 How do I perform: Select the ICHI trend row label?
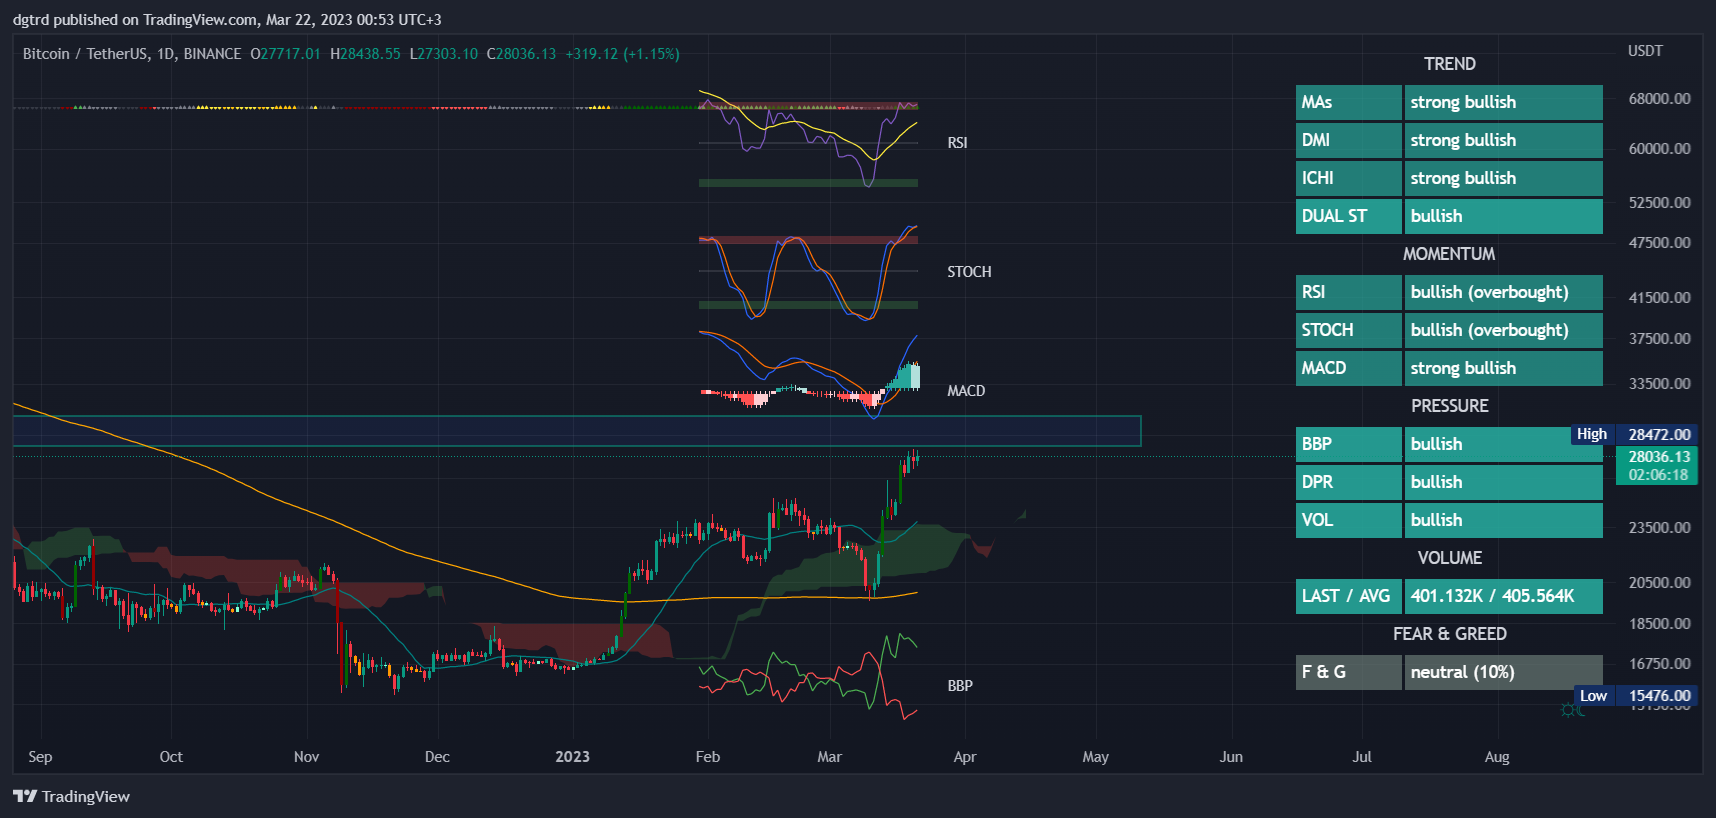point(1349,178)
